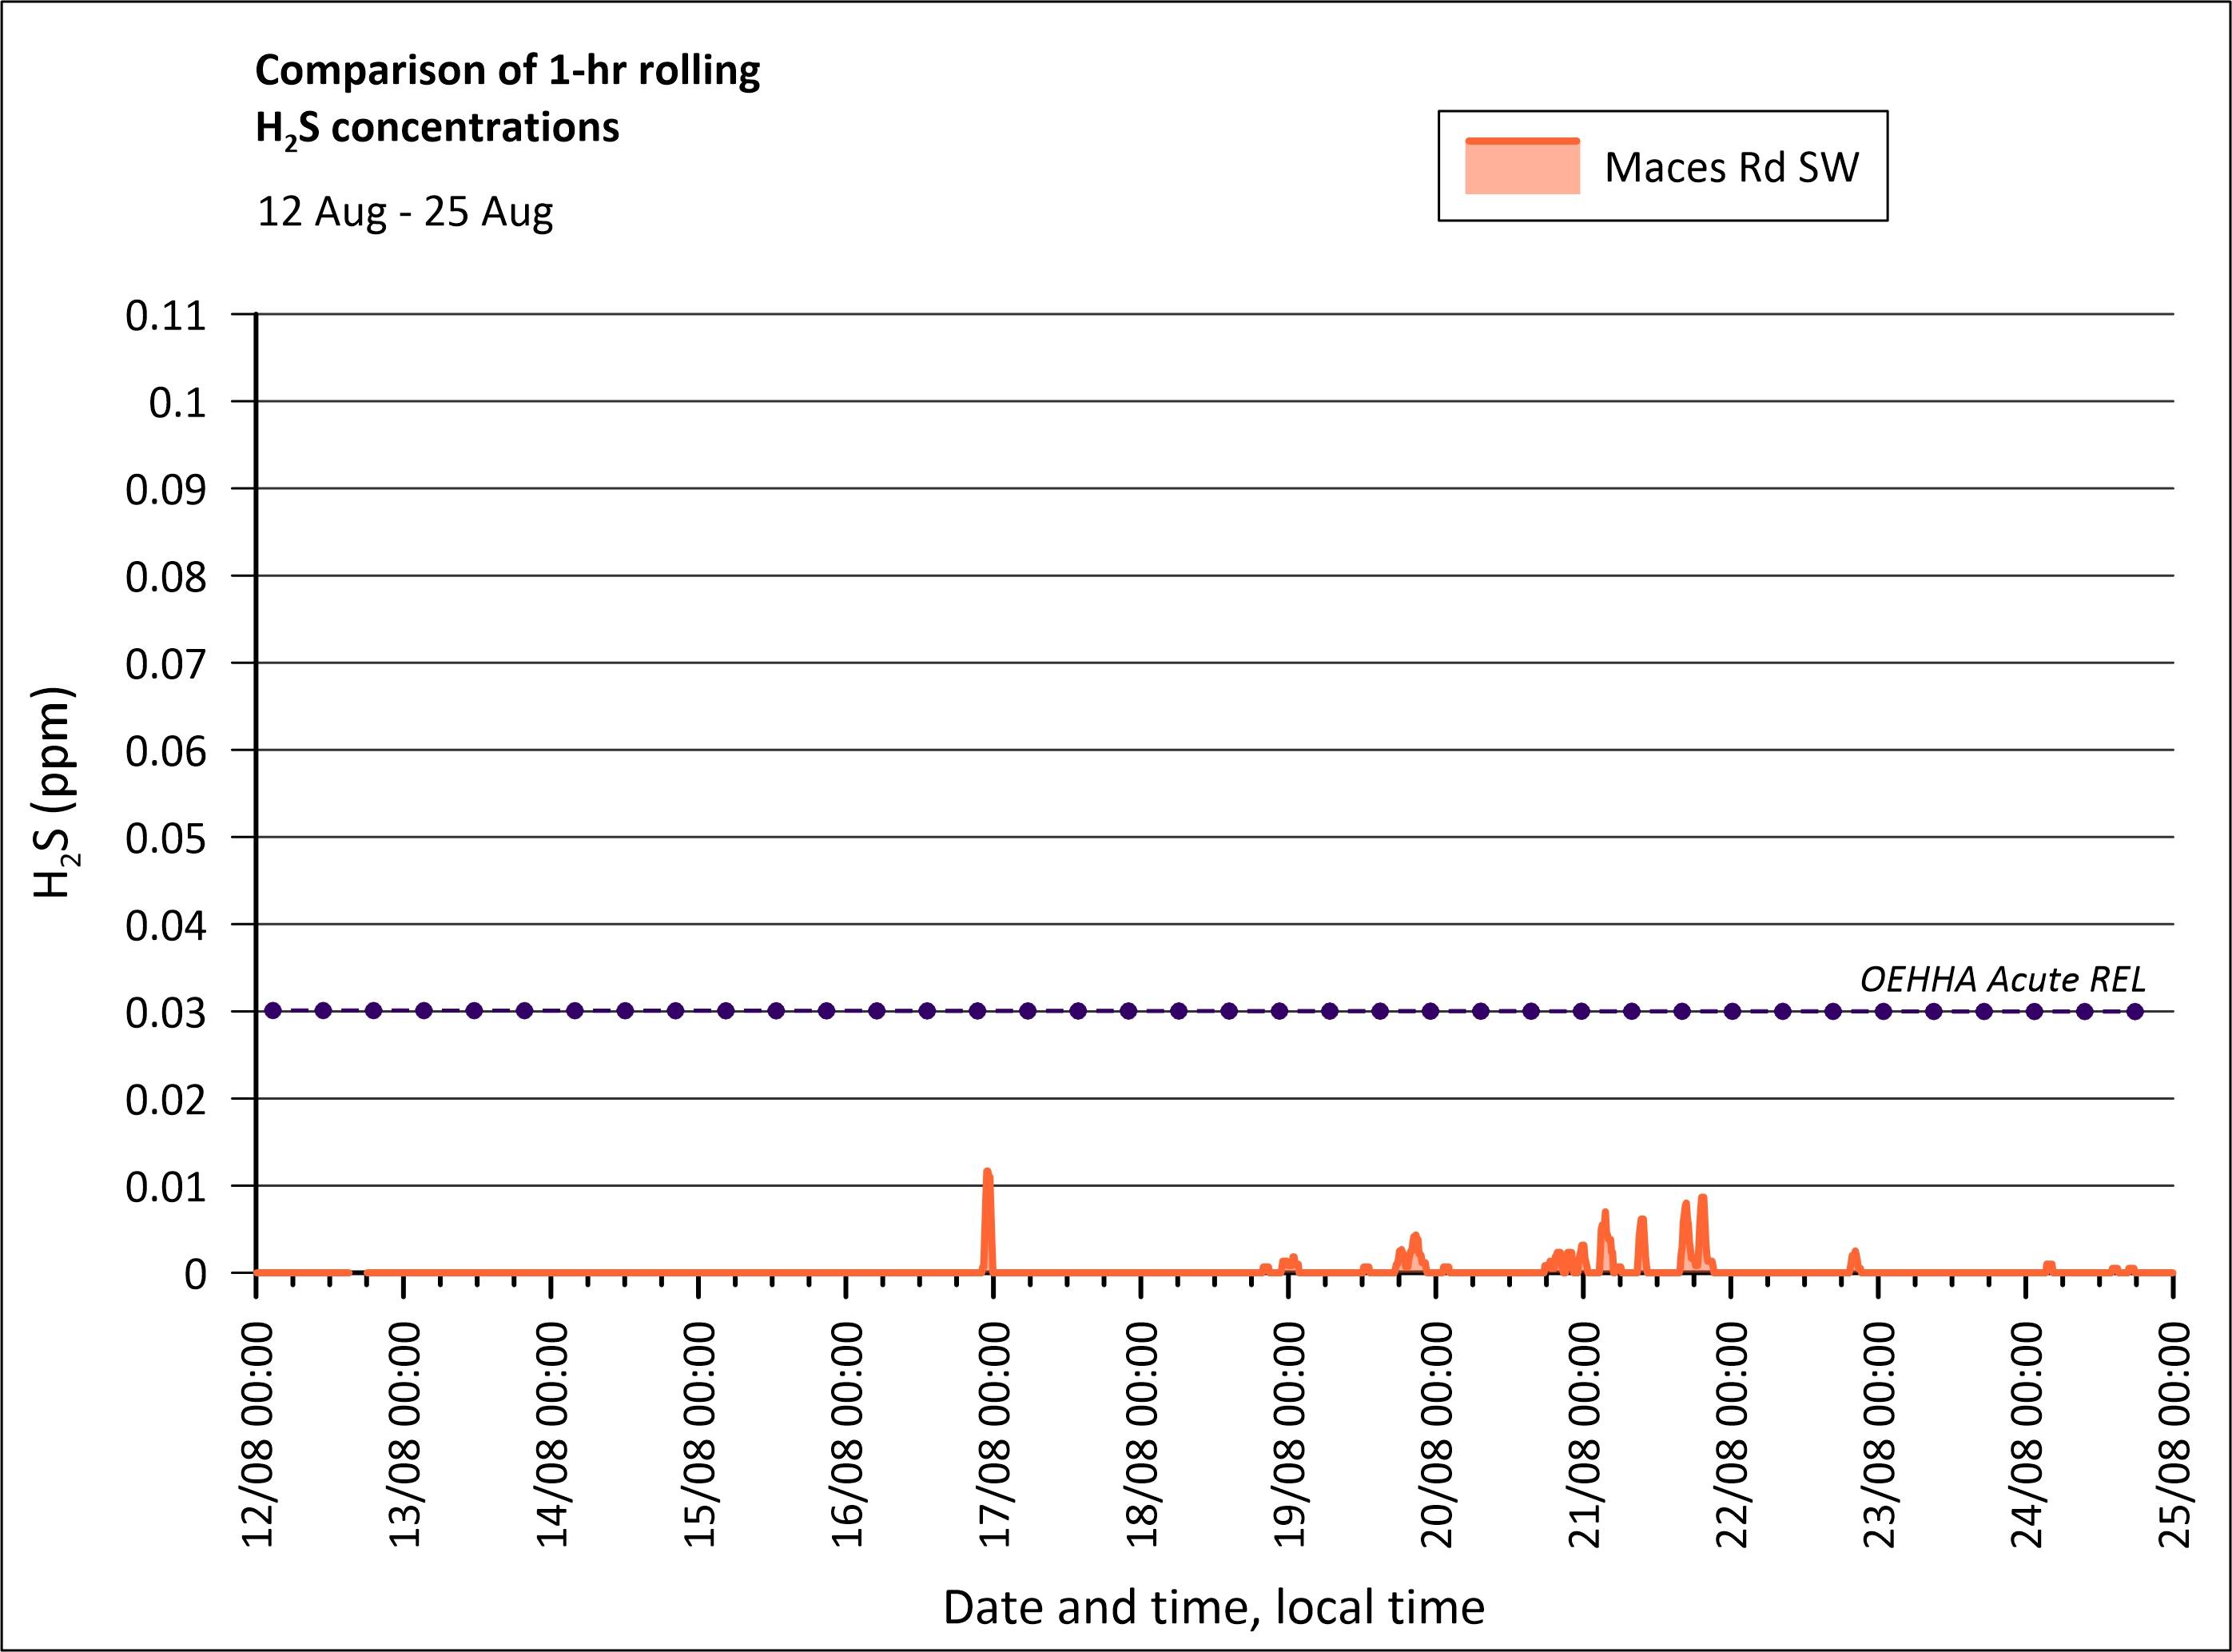Image resolution: width=2232 pixels, height=1652 pixels.
Task: Select the 17/08 00:00 x-axis label
Action: pyautogui.click(x=993, y=1436)
